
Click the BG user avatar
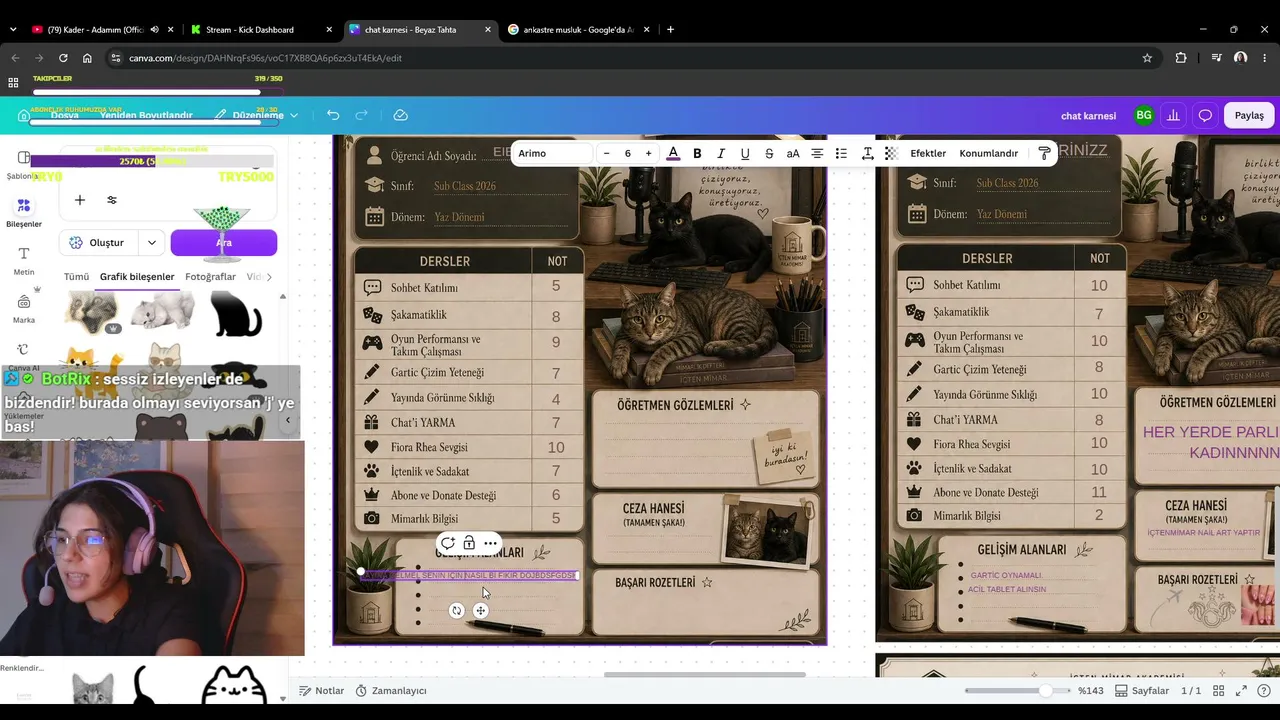click(x=1143, y=115)
